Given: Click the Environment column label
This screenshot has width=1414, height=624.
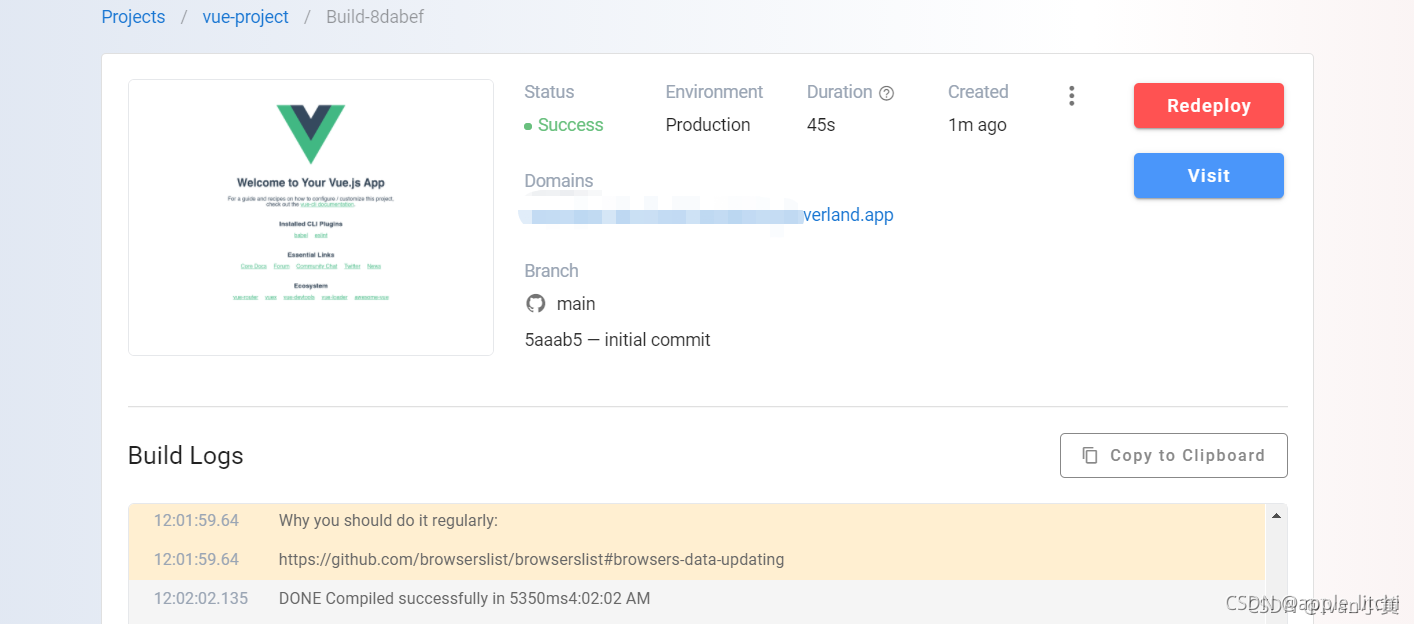Looking at the screenshot, I should 714,92.
